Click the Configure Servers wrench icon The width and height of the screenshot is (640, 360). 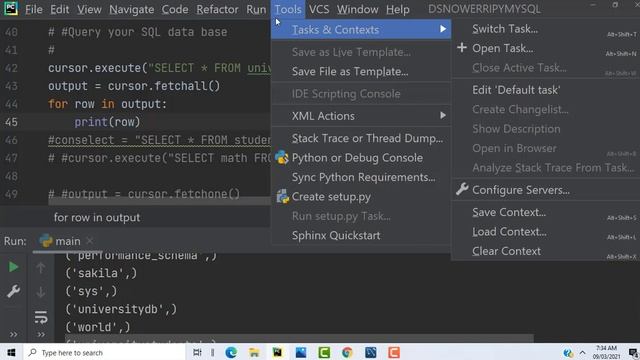point(462,189)
